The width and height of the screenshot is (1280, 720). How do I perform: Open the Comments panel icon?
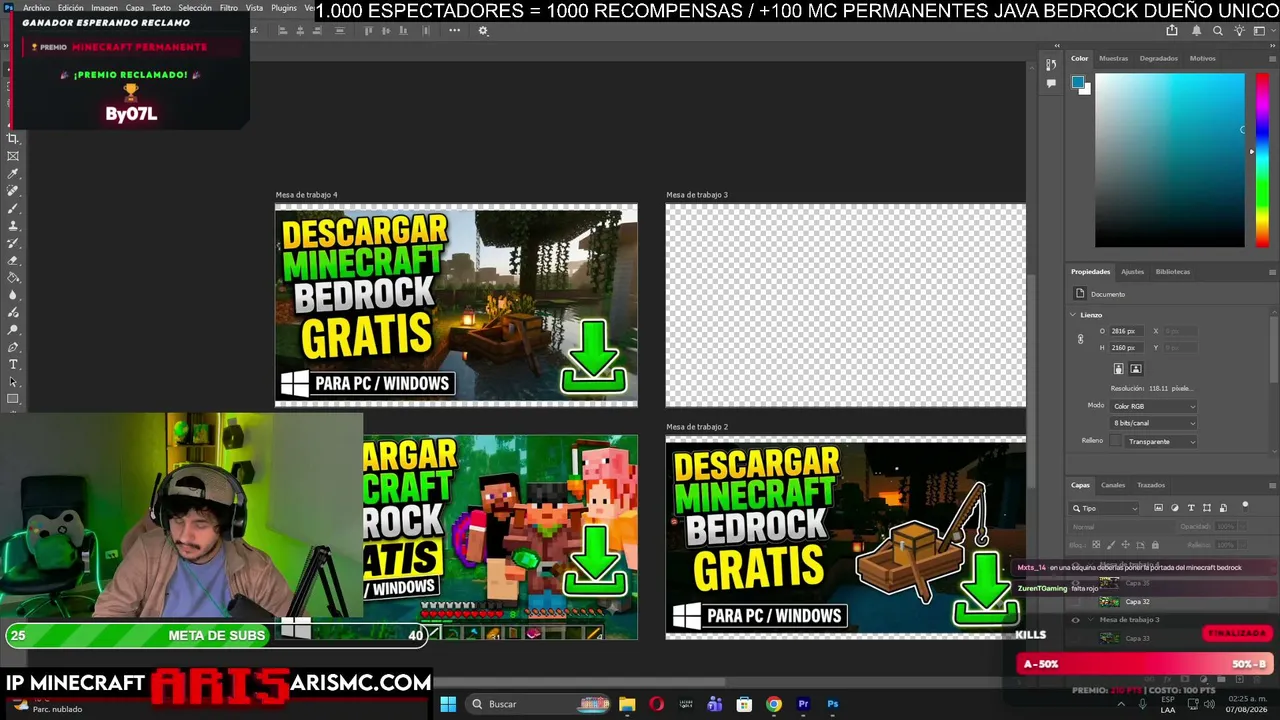point(1051,84)
